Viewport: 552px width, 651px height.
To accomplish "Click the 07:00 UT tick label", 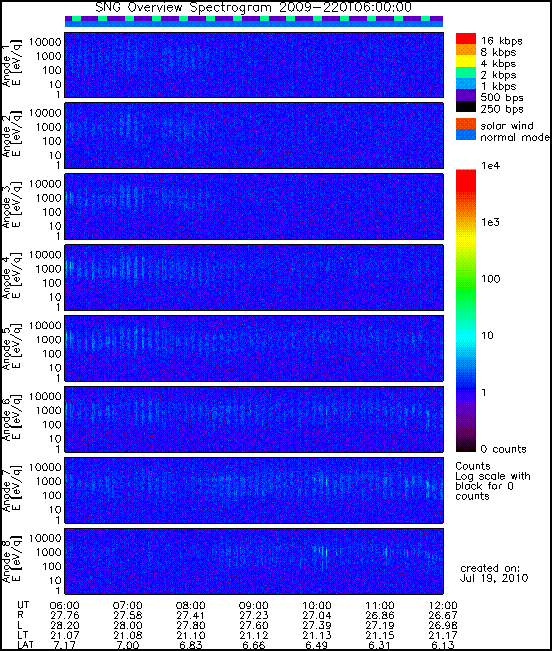I will point(127,606).
